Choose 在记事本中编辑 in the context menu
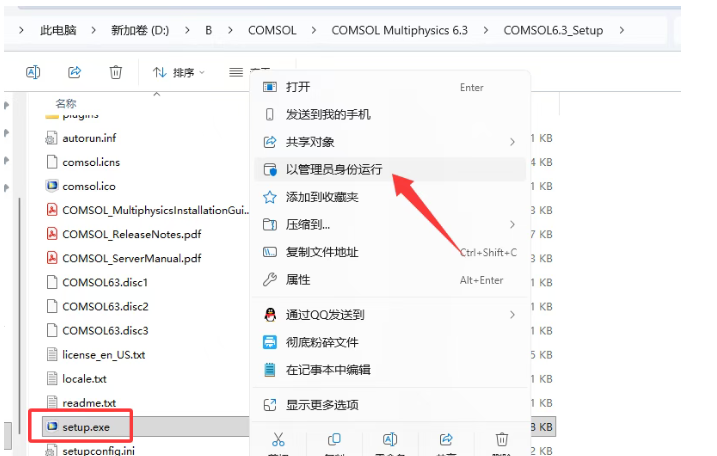This screenshot has height=456, width=717. pos(390,370)
